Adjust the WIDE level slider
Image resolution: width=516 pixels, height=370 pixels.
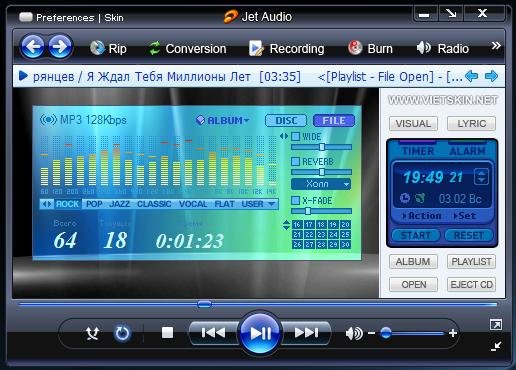pyautogui.click(x=321, y=147)
